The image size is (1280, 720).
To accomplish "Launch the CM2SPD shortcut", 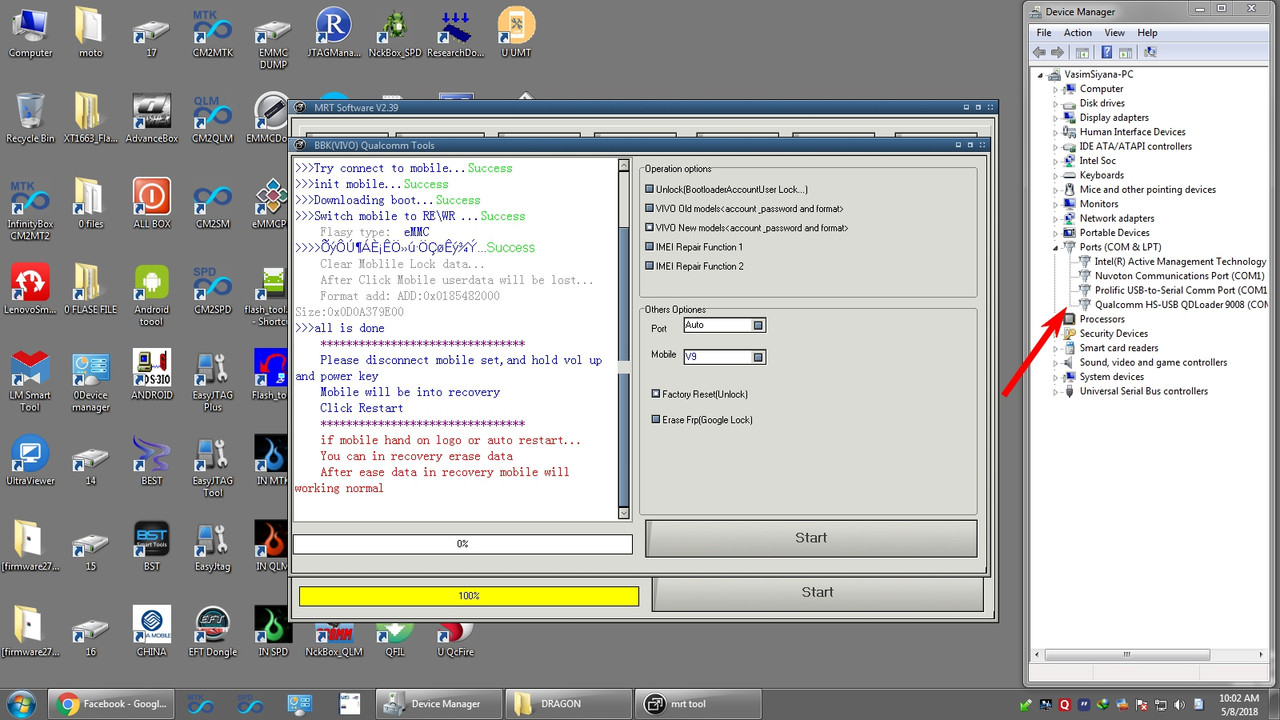I will point(212,291).
